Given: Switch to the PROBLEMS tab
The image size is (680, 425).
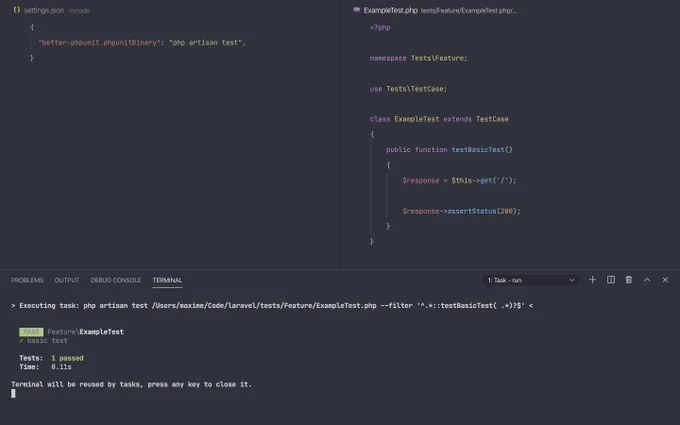Looking at the screenshot, I should pos(27,280).
